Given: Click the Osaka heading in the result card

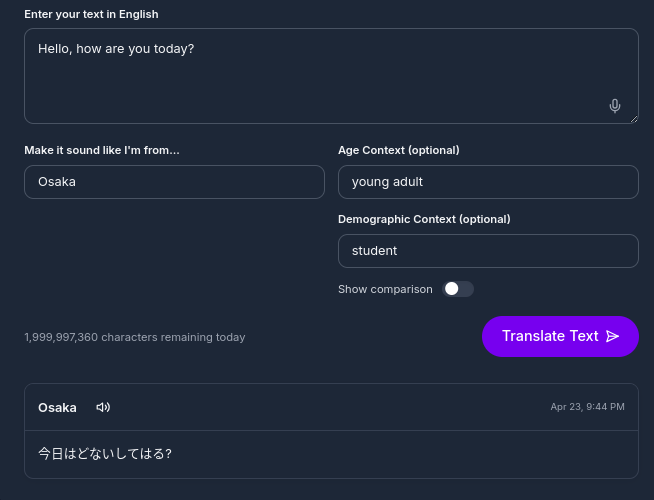Looking at the screenshot, I should click(57, 407).
